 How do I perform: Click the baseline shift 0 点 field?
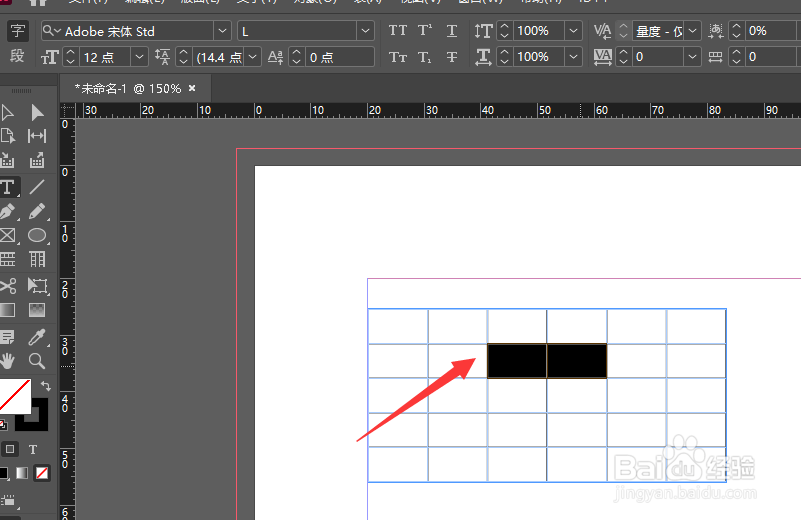[340, 57]
